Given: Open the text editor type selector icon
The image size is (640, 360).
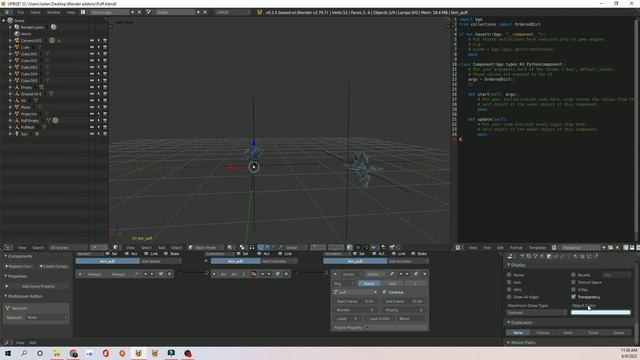Looking at the screenshot, I should point(458,247).
